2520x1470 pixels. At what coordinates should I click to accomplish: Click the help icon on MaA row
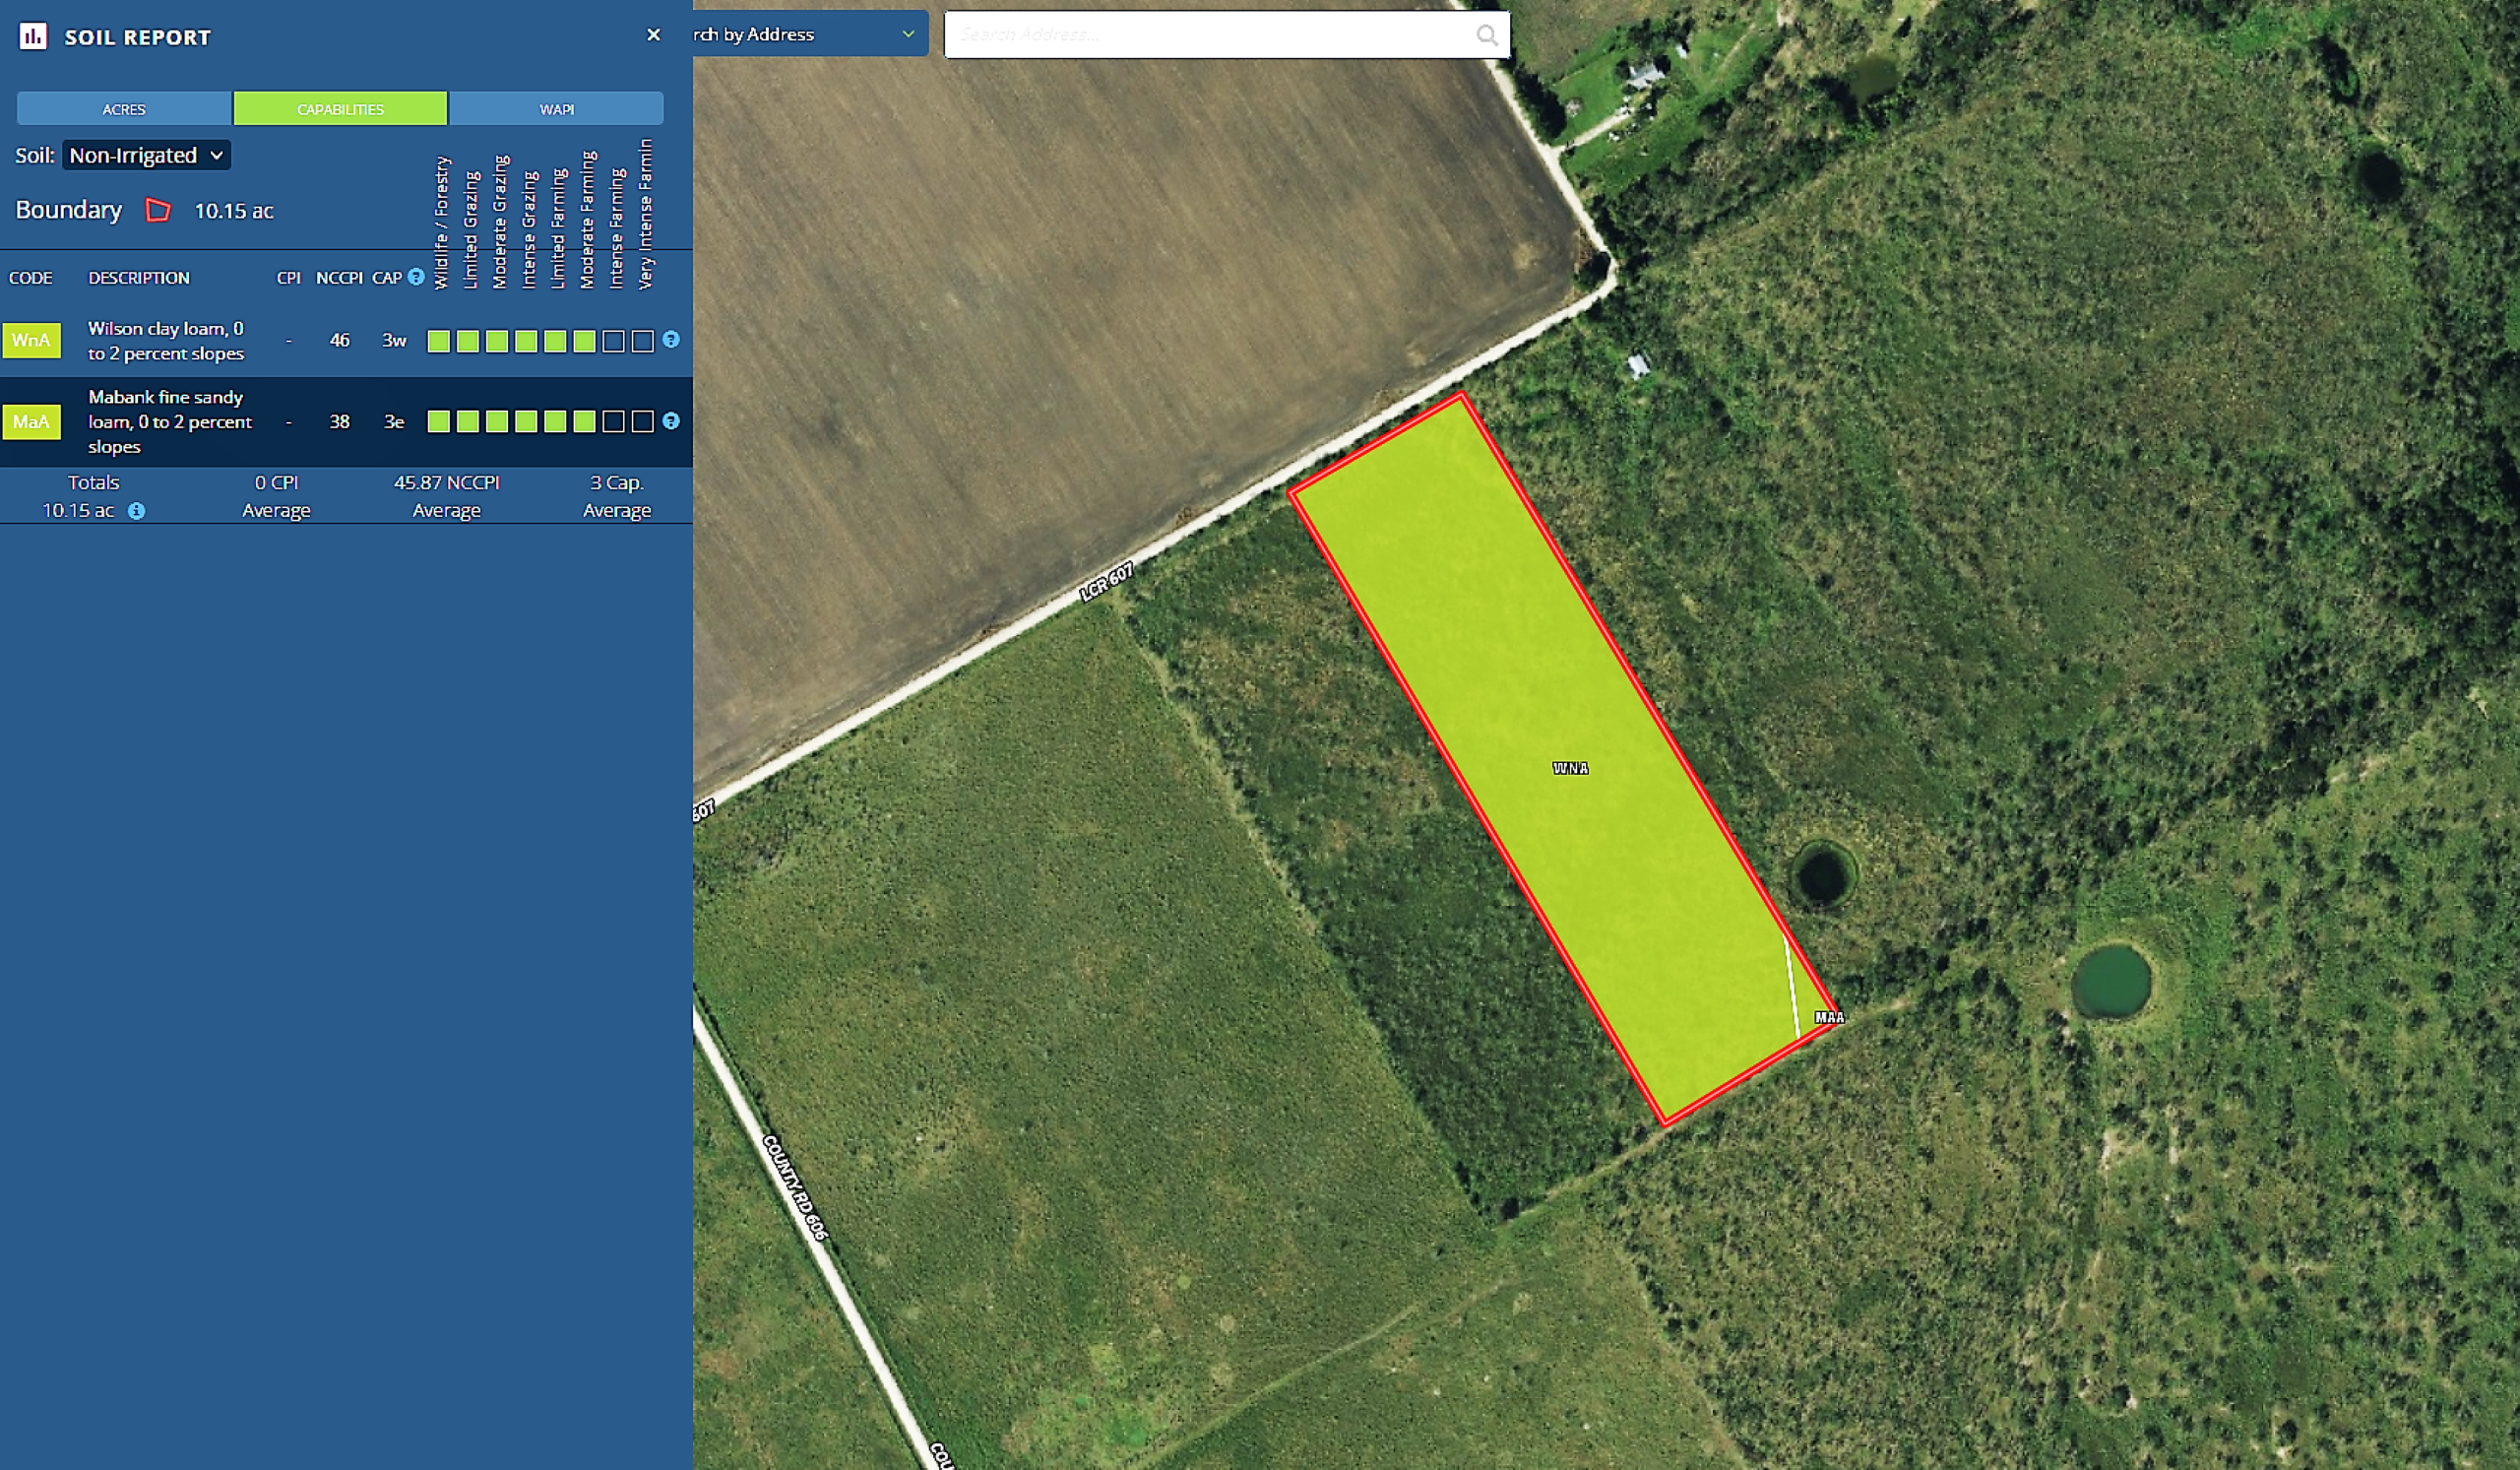pos(671,421)
